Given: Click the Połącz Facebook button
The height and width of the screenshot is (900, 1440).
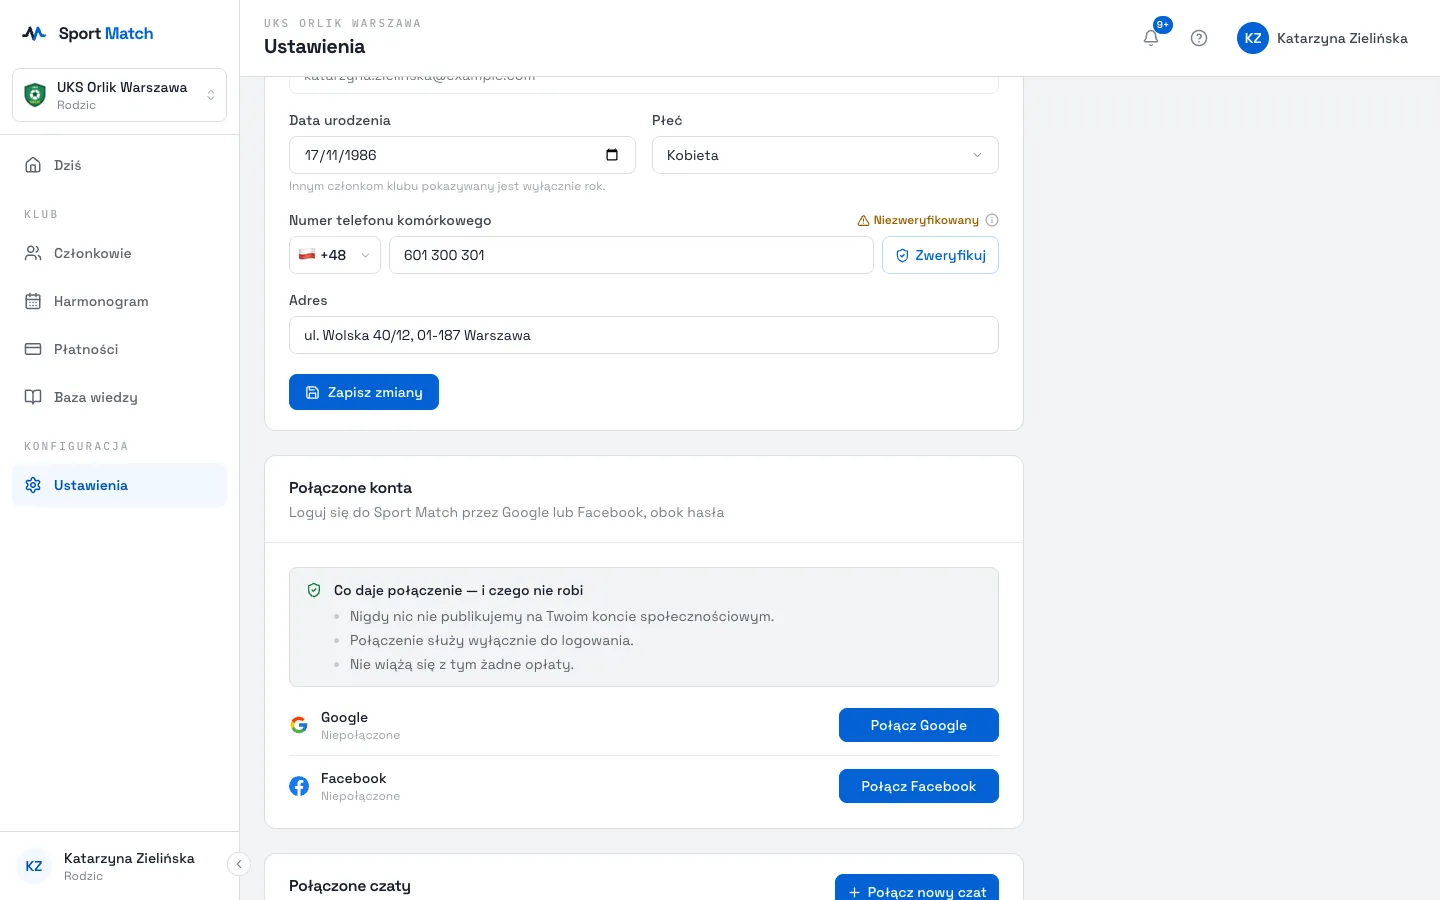Looking at the screenshot, I should coord(919,786).
